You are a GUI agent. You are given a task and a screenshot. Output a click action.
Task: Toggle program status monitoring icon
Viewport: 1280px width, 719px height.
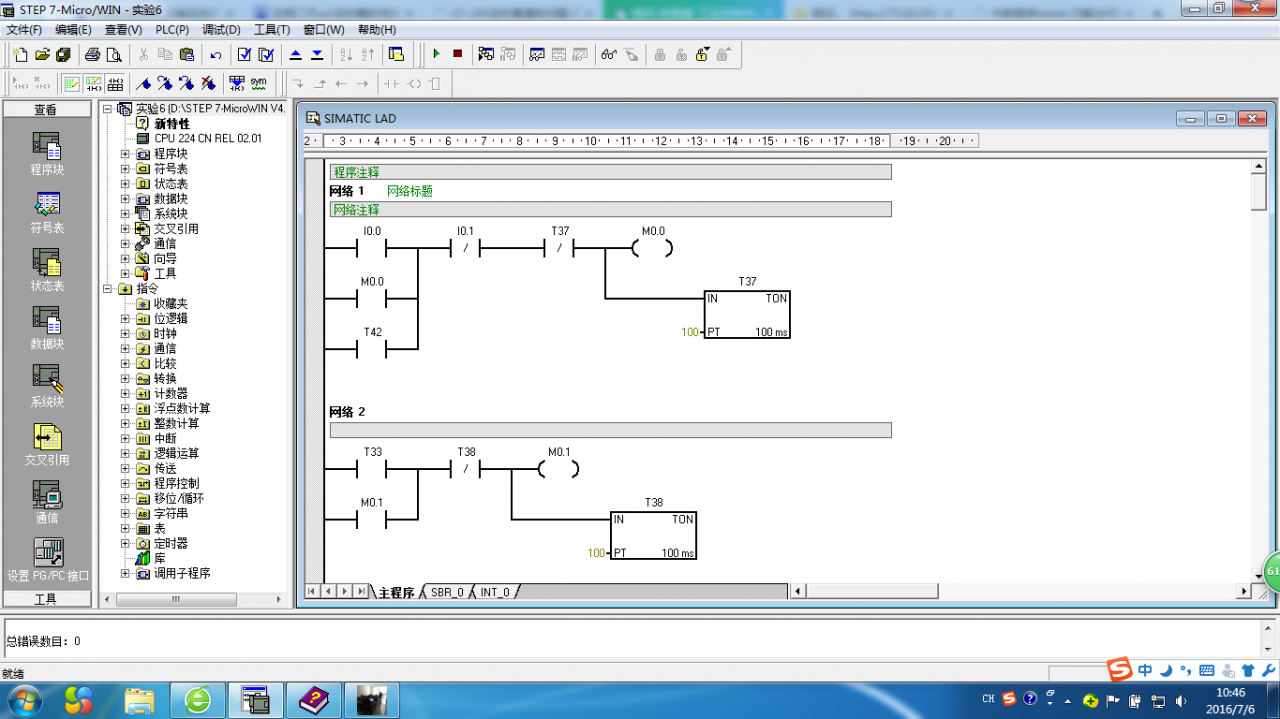click(486, 54)
